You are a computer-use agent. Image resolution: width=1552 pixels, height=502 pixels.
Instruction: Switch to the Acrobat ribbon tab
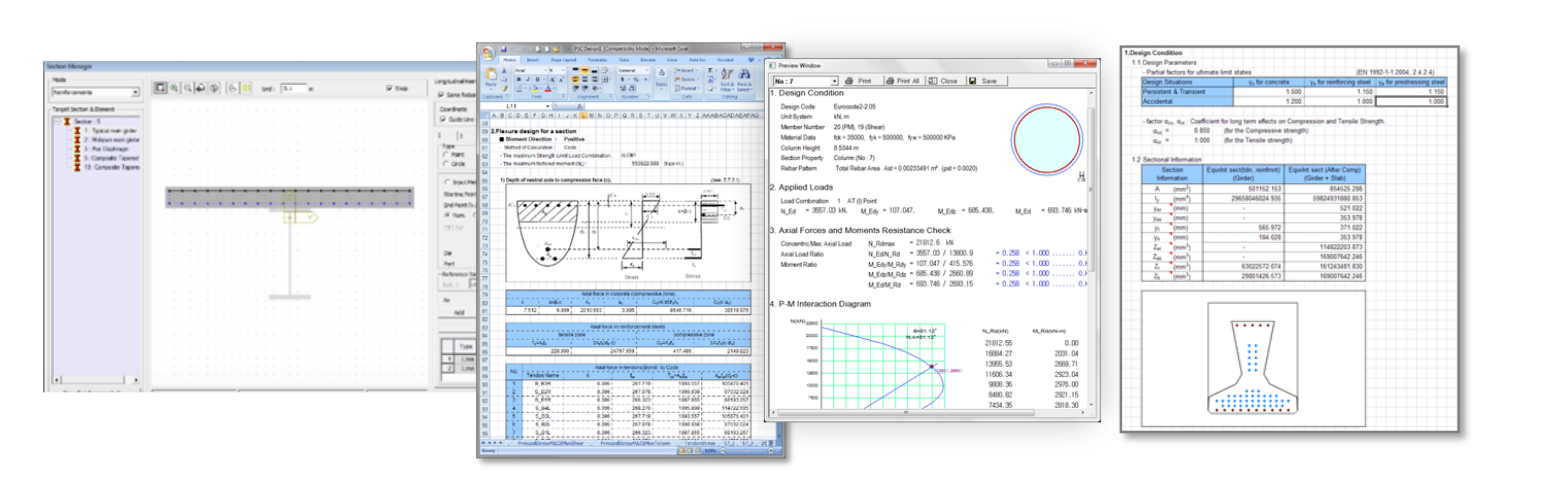pos(725,60)
